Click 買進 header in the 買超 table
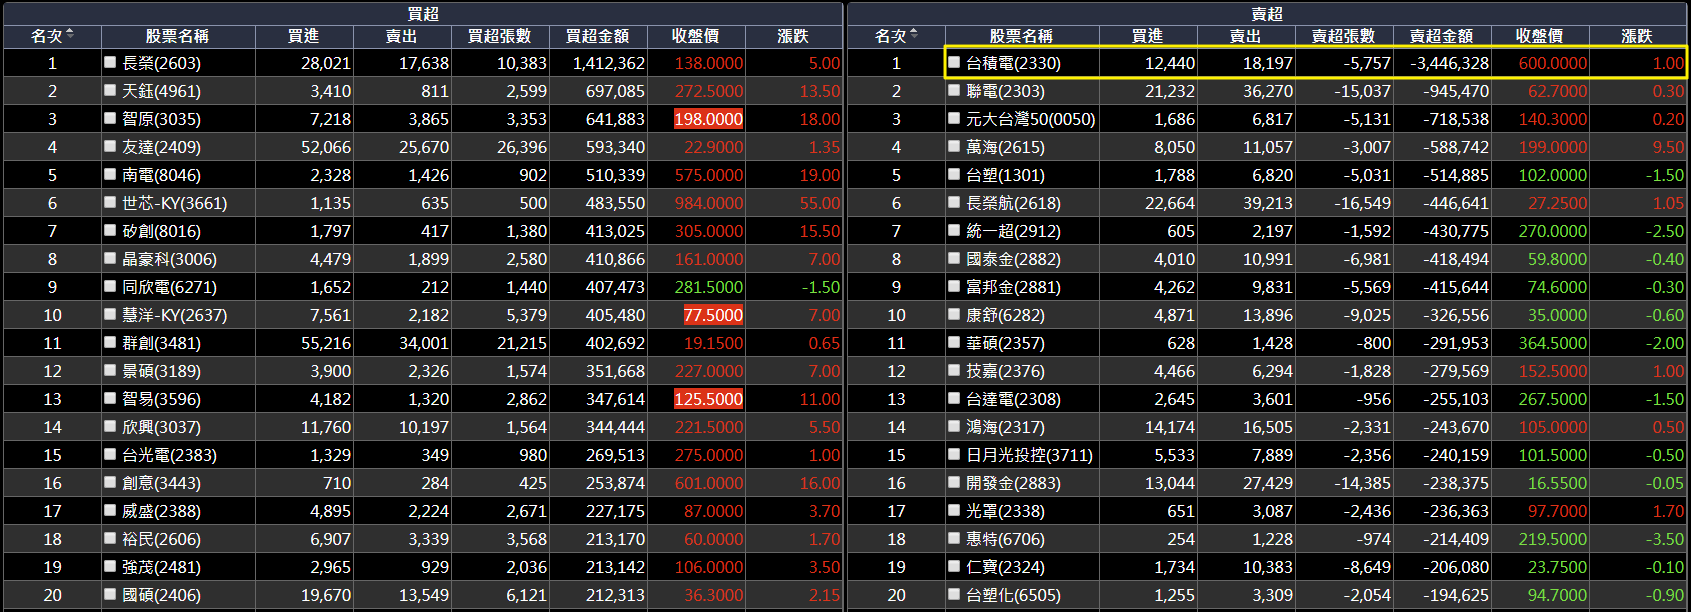Image resolution: width=1691 pixels, height=612 pixels. coord(304,36)
